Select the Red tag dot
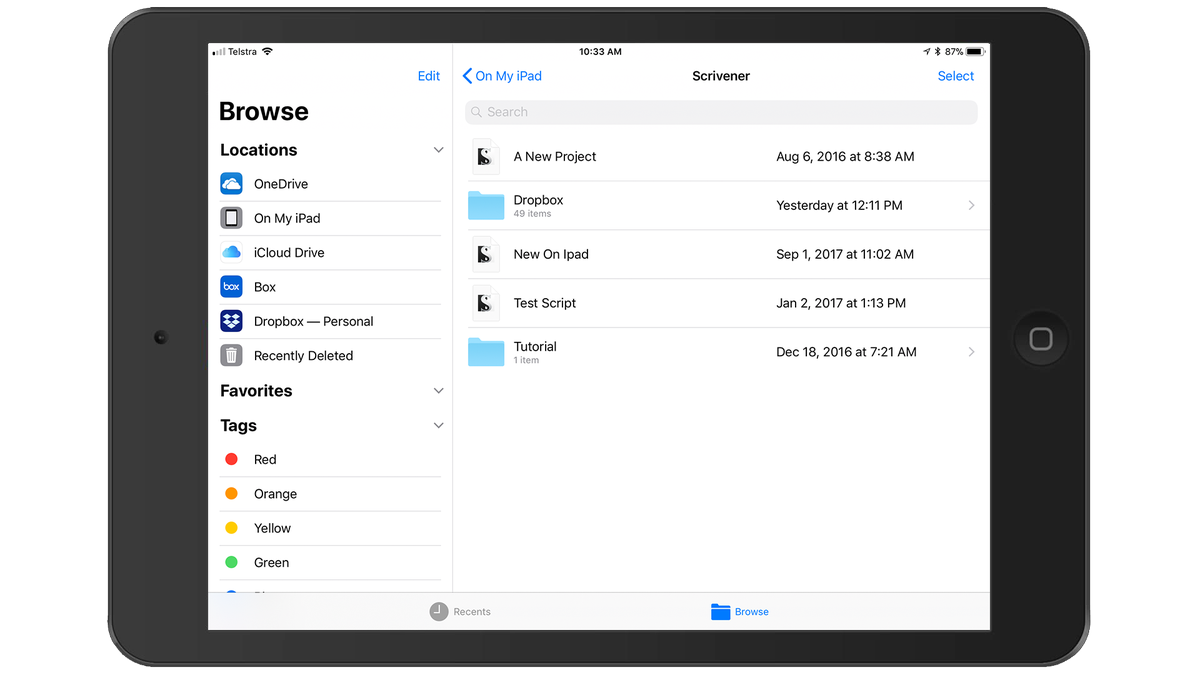This screenshot has height=675, width=1200. click(231, 460)
